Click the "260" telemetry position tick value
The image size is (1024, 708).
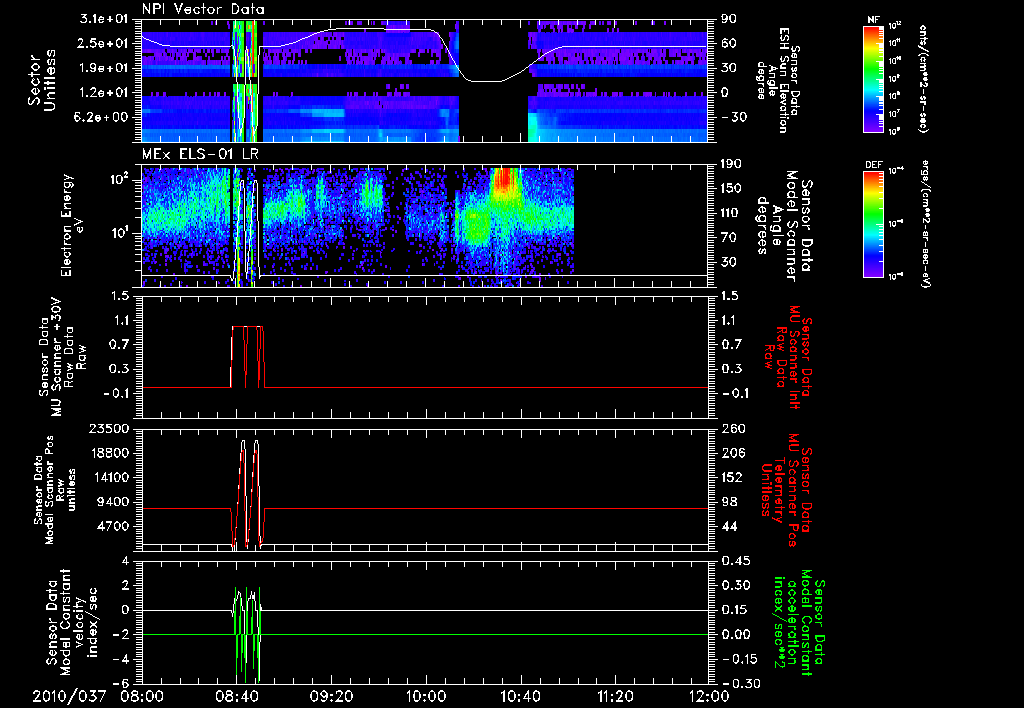tap(732, 428)
